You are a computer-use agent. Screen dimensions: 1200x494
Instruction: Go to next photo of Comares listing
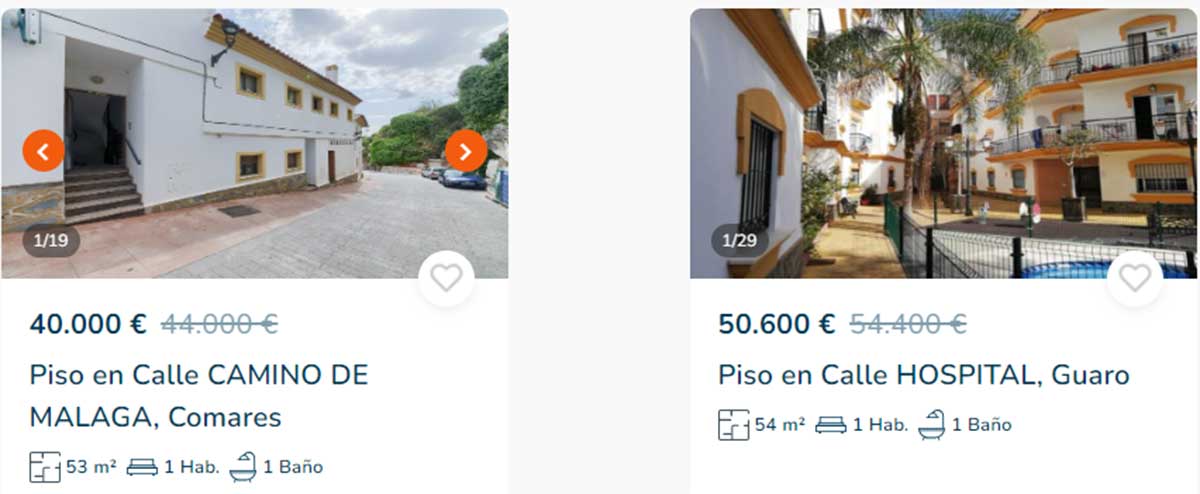click(x=466, y=151)
